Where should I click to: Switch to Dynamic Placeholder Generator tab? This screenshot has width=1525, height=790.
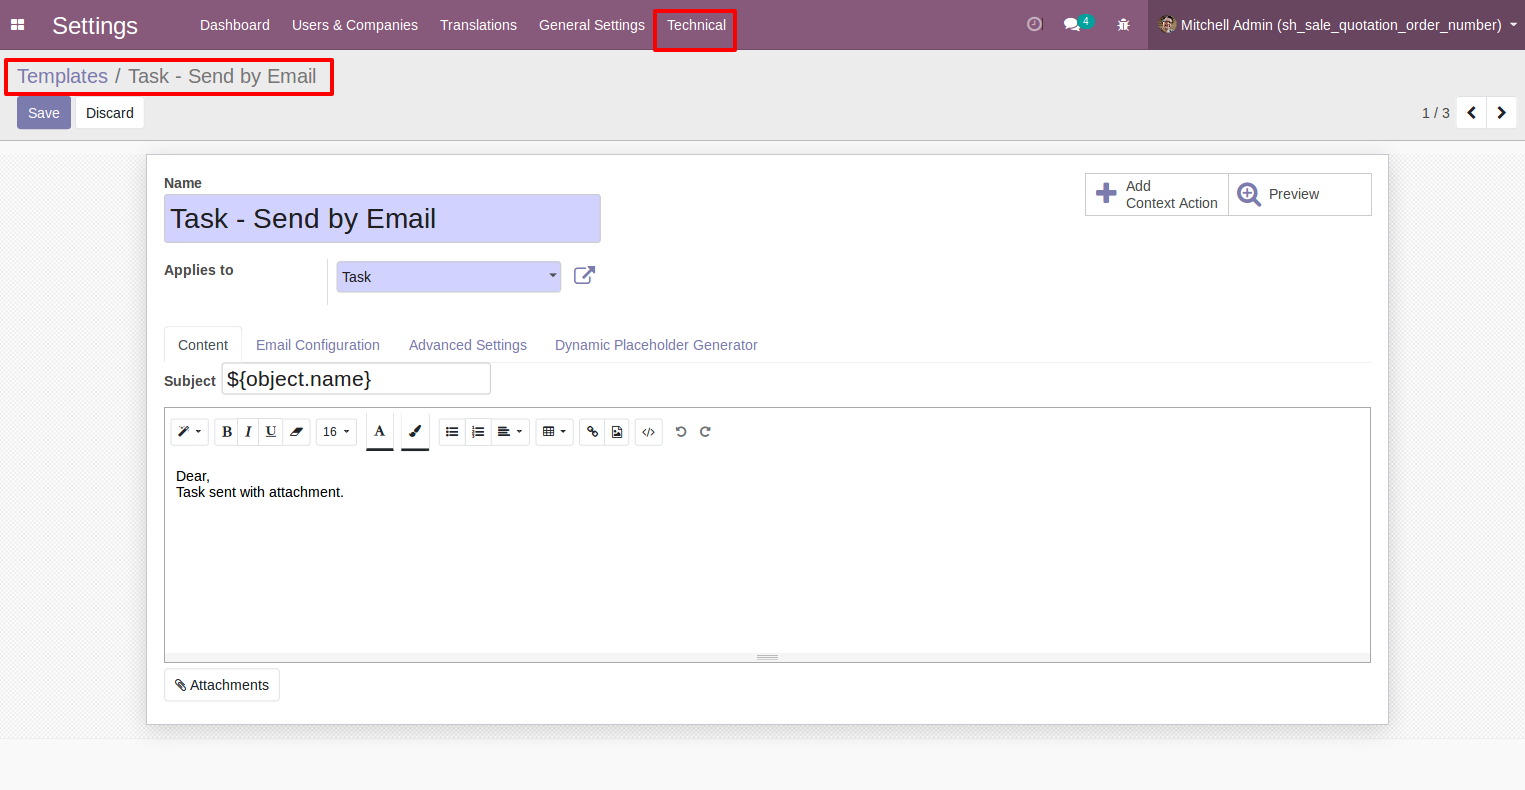(x=656, y=345)
